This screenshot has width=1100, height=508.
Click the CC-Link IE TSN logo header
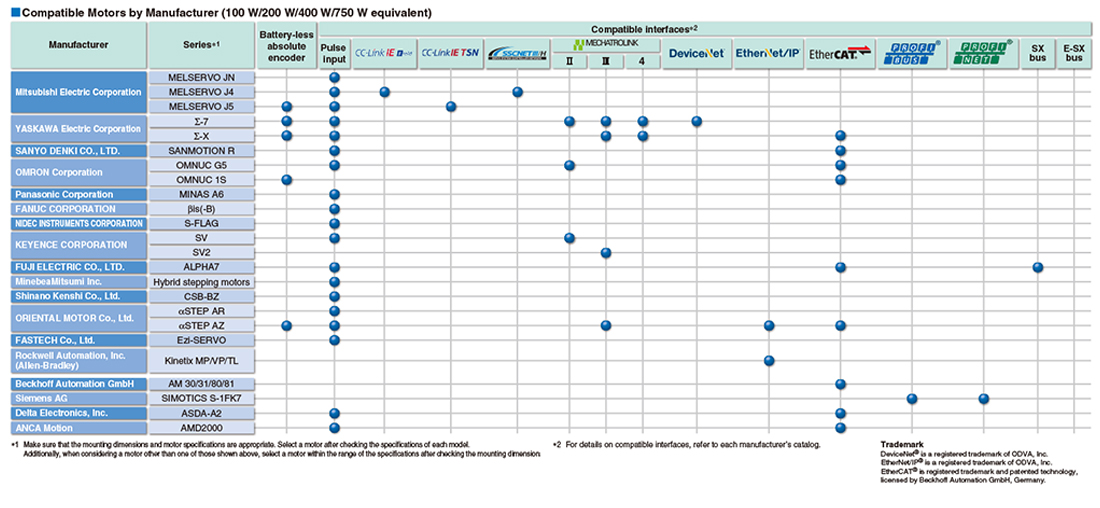[x=451, y=53]
